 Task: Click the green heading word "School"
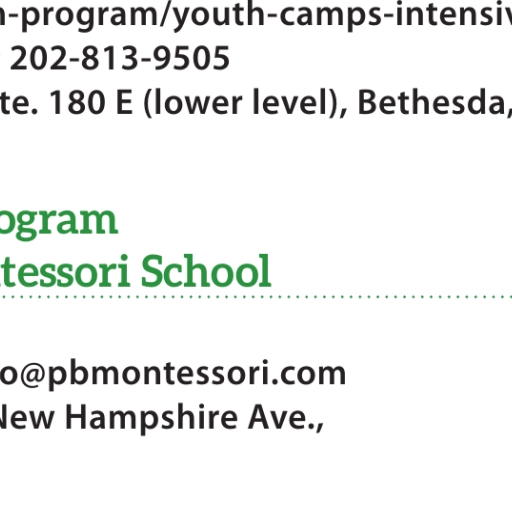[x=206, y=270]
